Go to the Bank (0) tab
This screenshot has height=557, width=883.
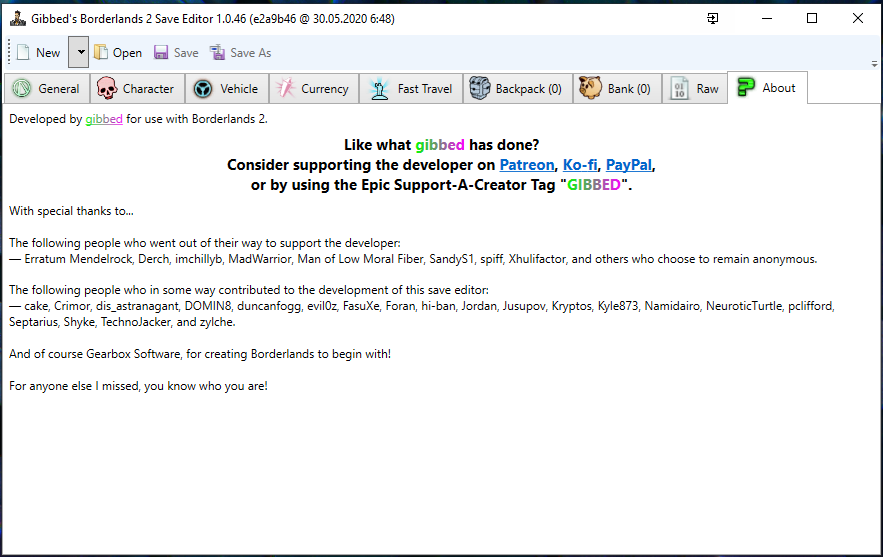(x=617, y=88)
